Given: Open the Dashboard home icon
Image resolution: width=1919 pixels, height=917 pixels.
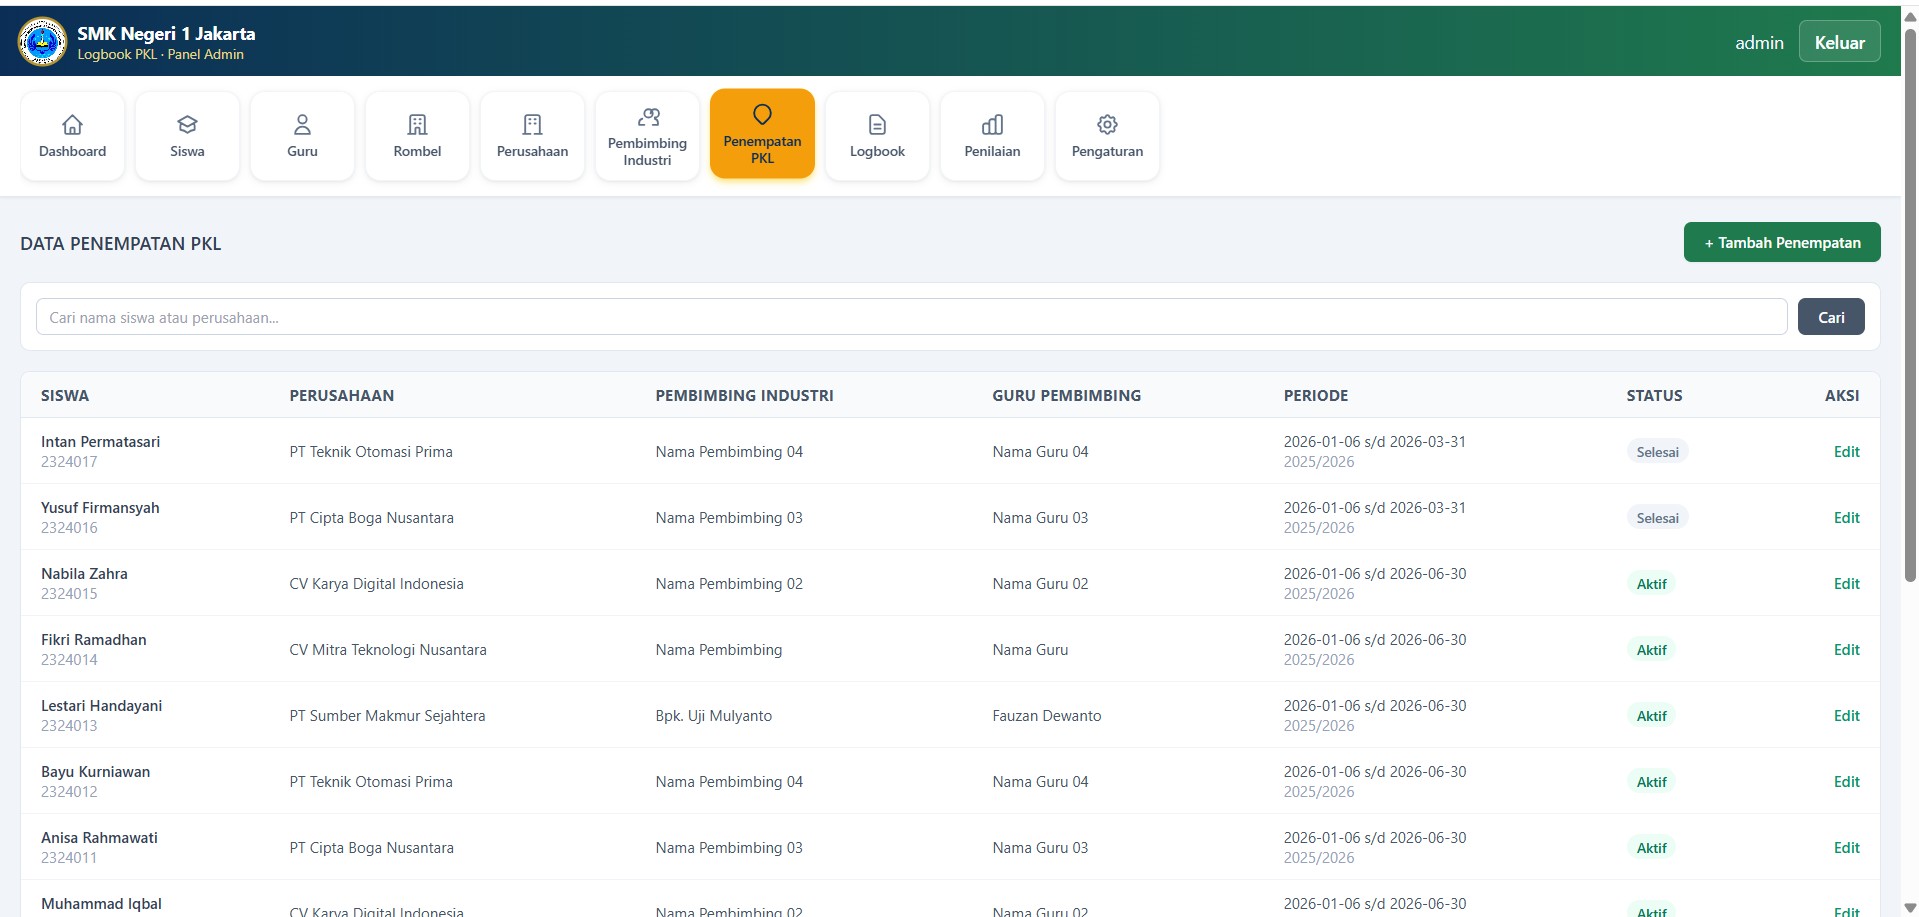Looking at the screenshot, I should click(x=72, y=124).
